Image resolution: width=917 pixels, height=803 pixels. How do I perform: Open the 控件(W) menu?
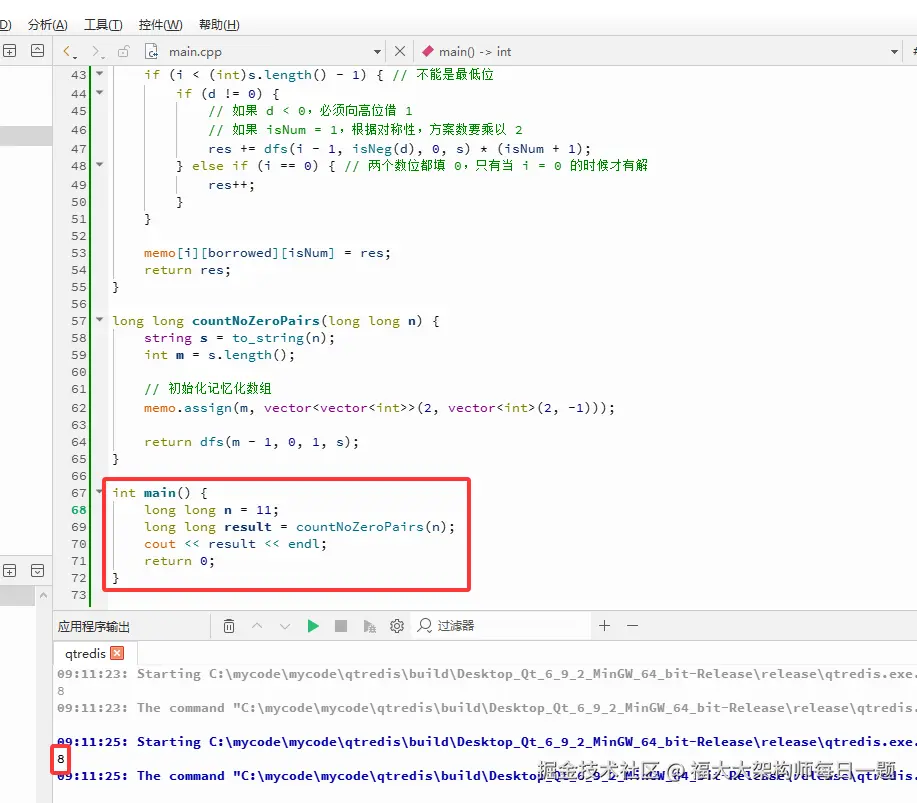(x=160, y=25)
